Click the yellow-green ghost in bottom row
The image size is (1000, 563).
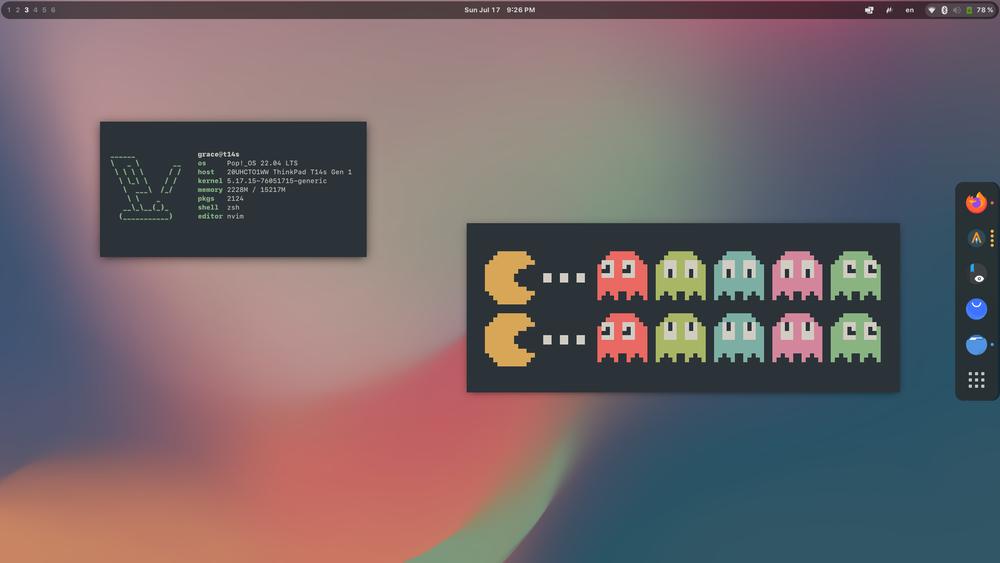click(x=680, y=338)
